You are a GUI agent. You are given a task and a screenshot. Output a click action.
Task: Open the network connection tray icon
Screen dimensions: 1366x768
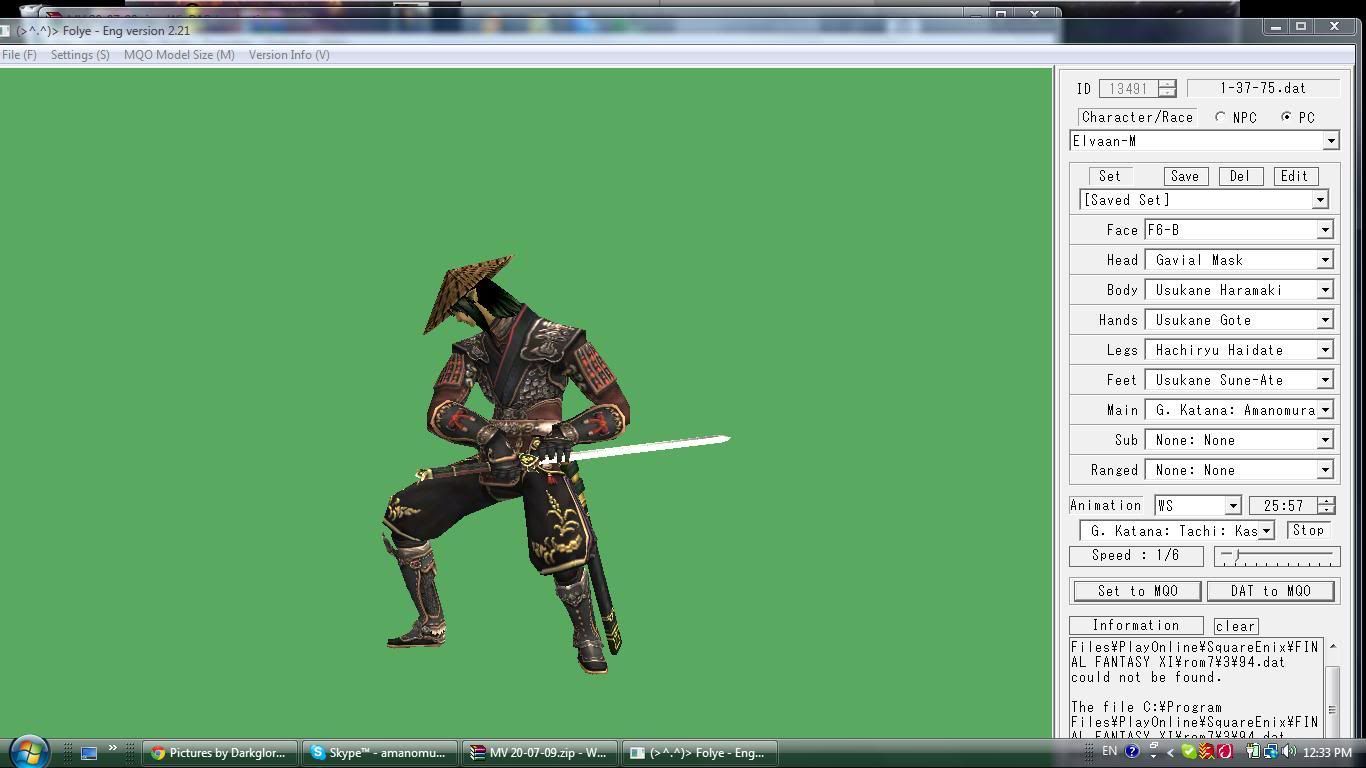point(1271,752)
